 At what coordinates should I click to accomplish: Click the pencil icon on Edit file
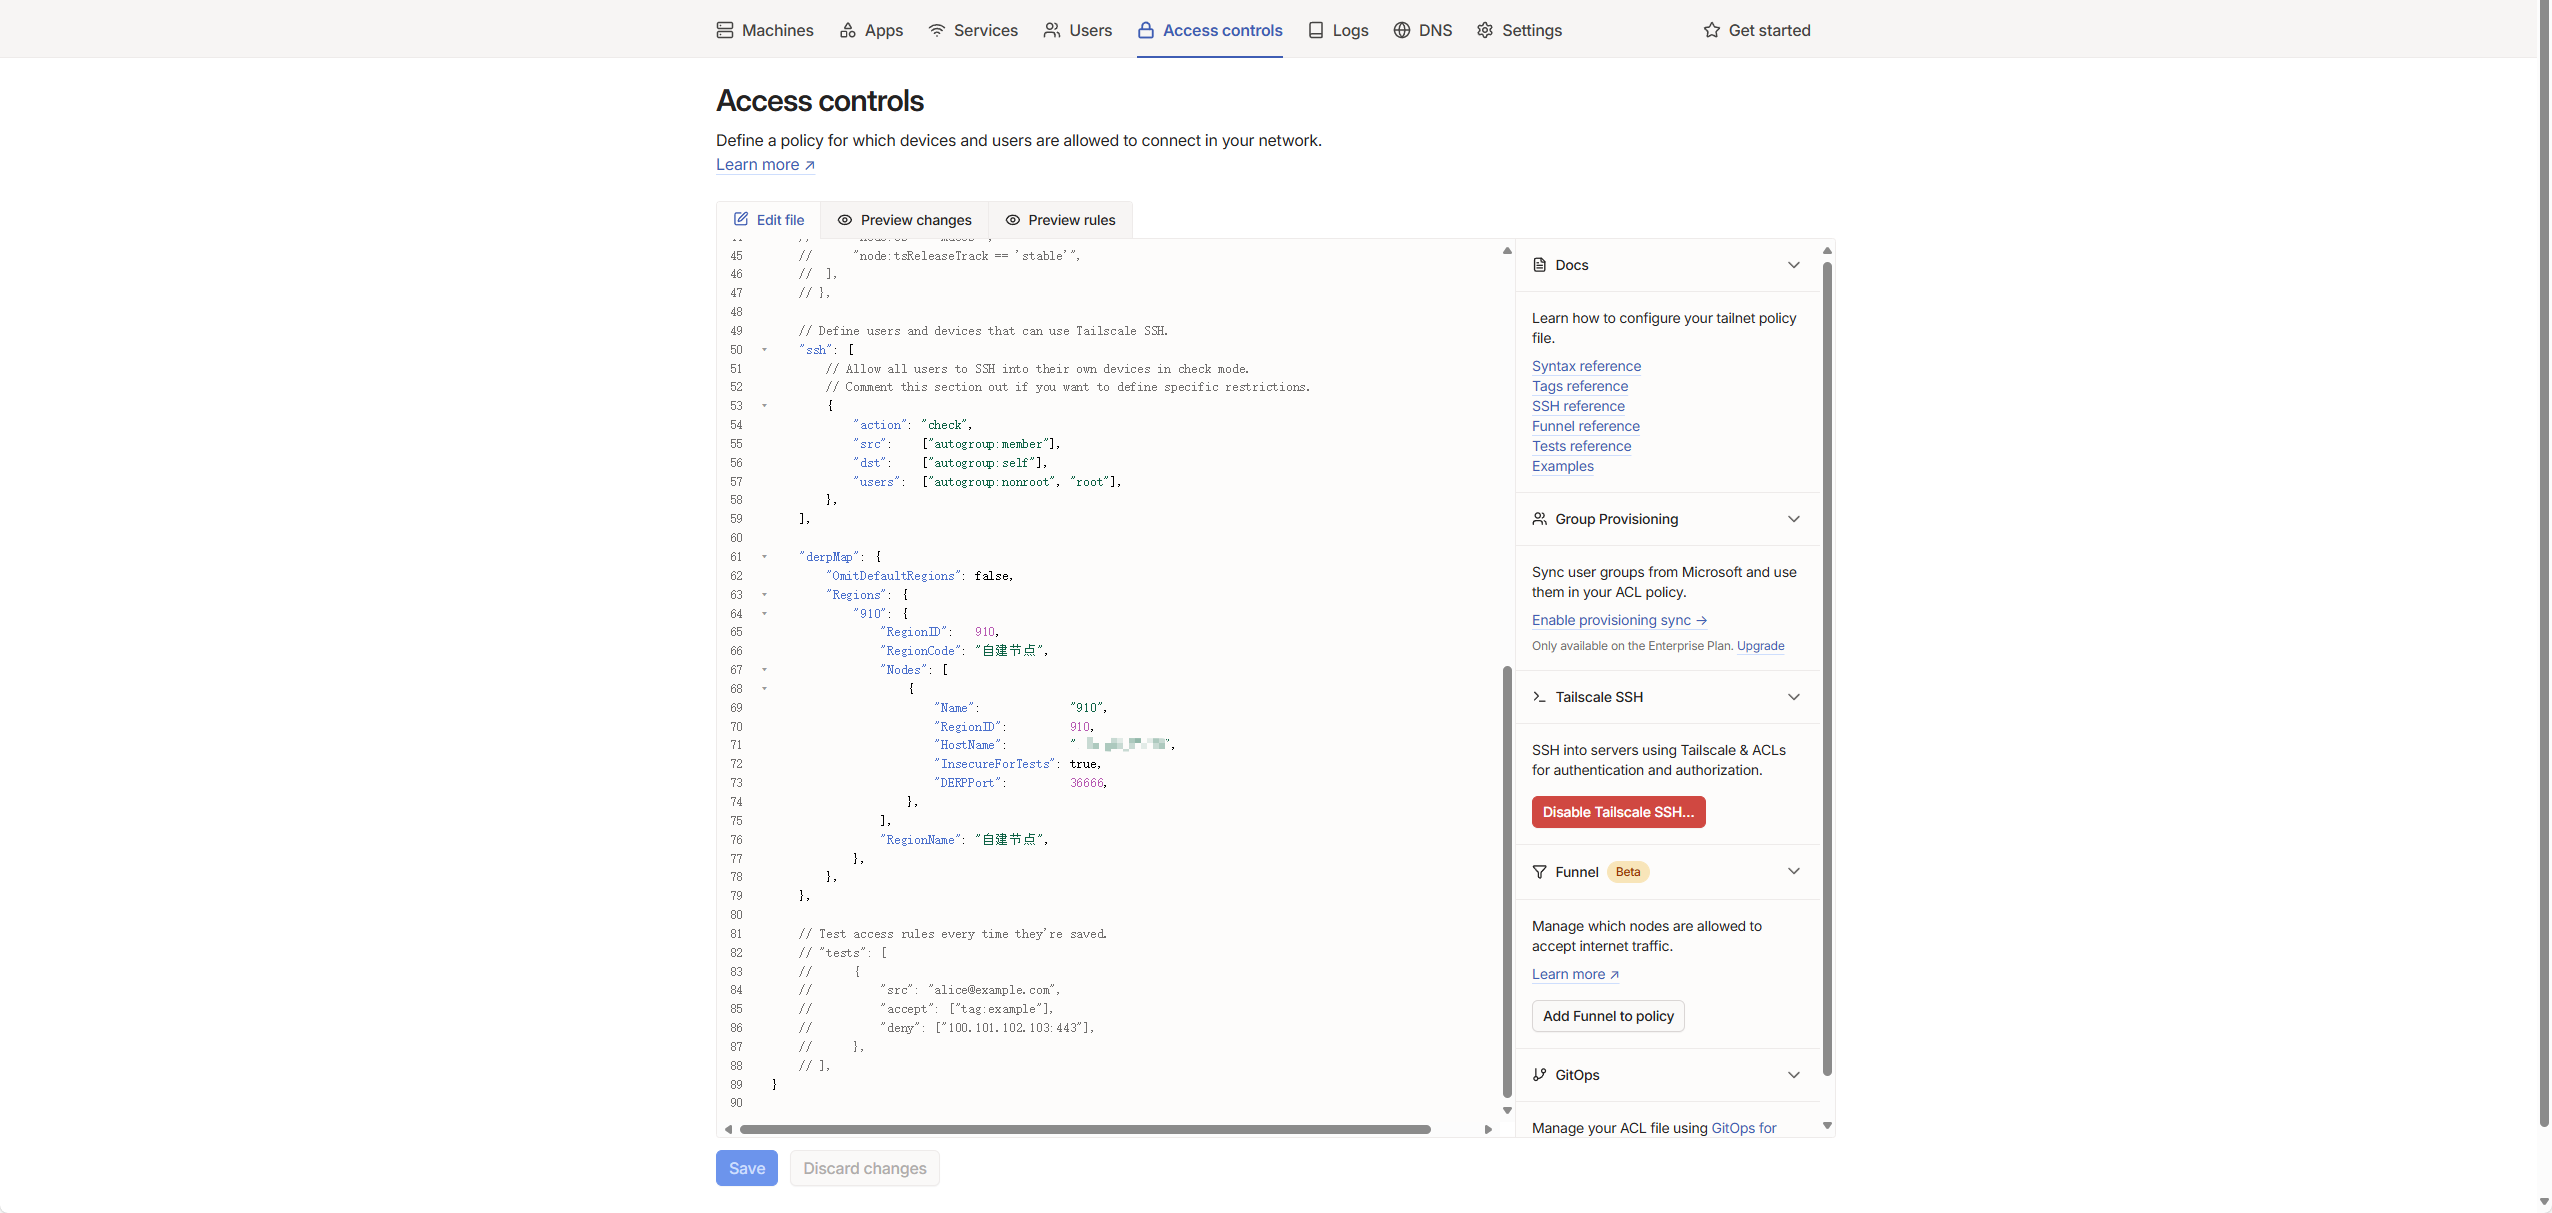[741, 219]
